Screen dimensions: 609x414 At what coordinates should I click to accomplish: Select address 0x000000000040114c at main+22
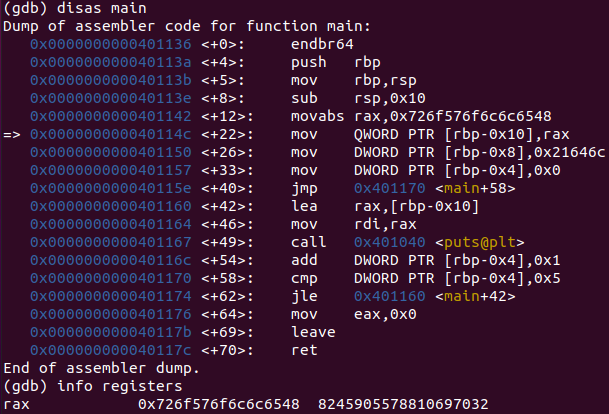111,134
